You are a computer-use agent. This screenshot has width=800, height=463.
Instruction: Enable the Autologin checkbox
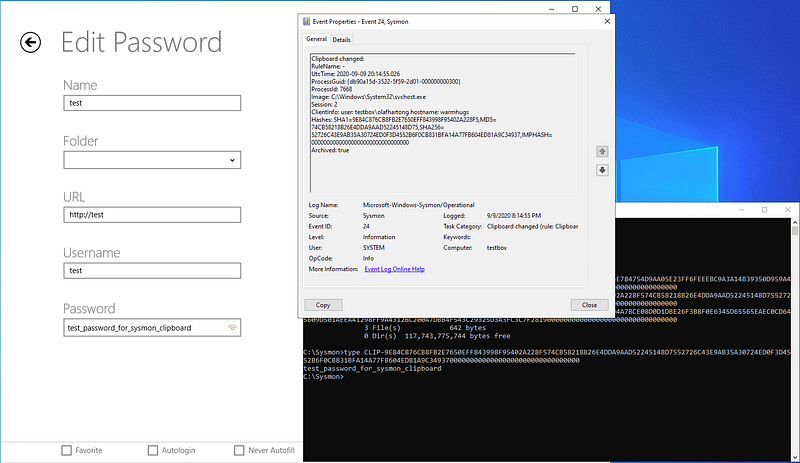pyautogui.click(x=153, y=450)
